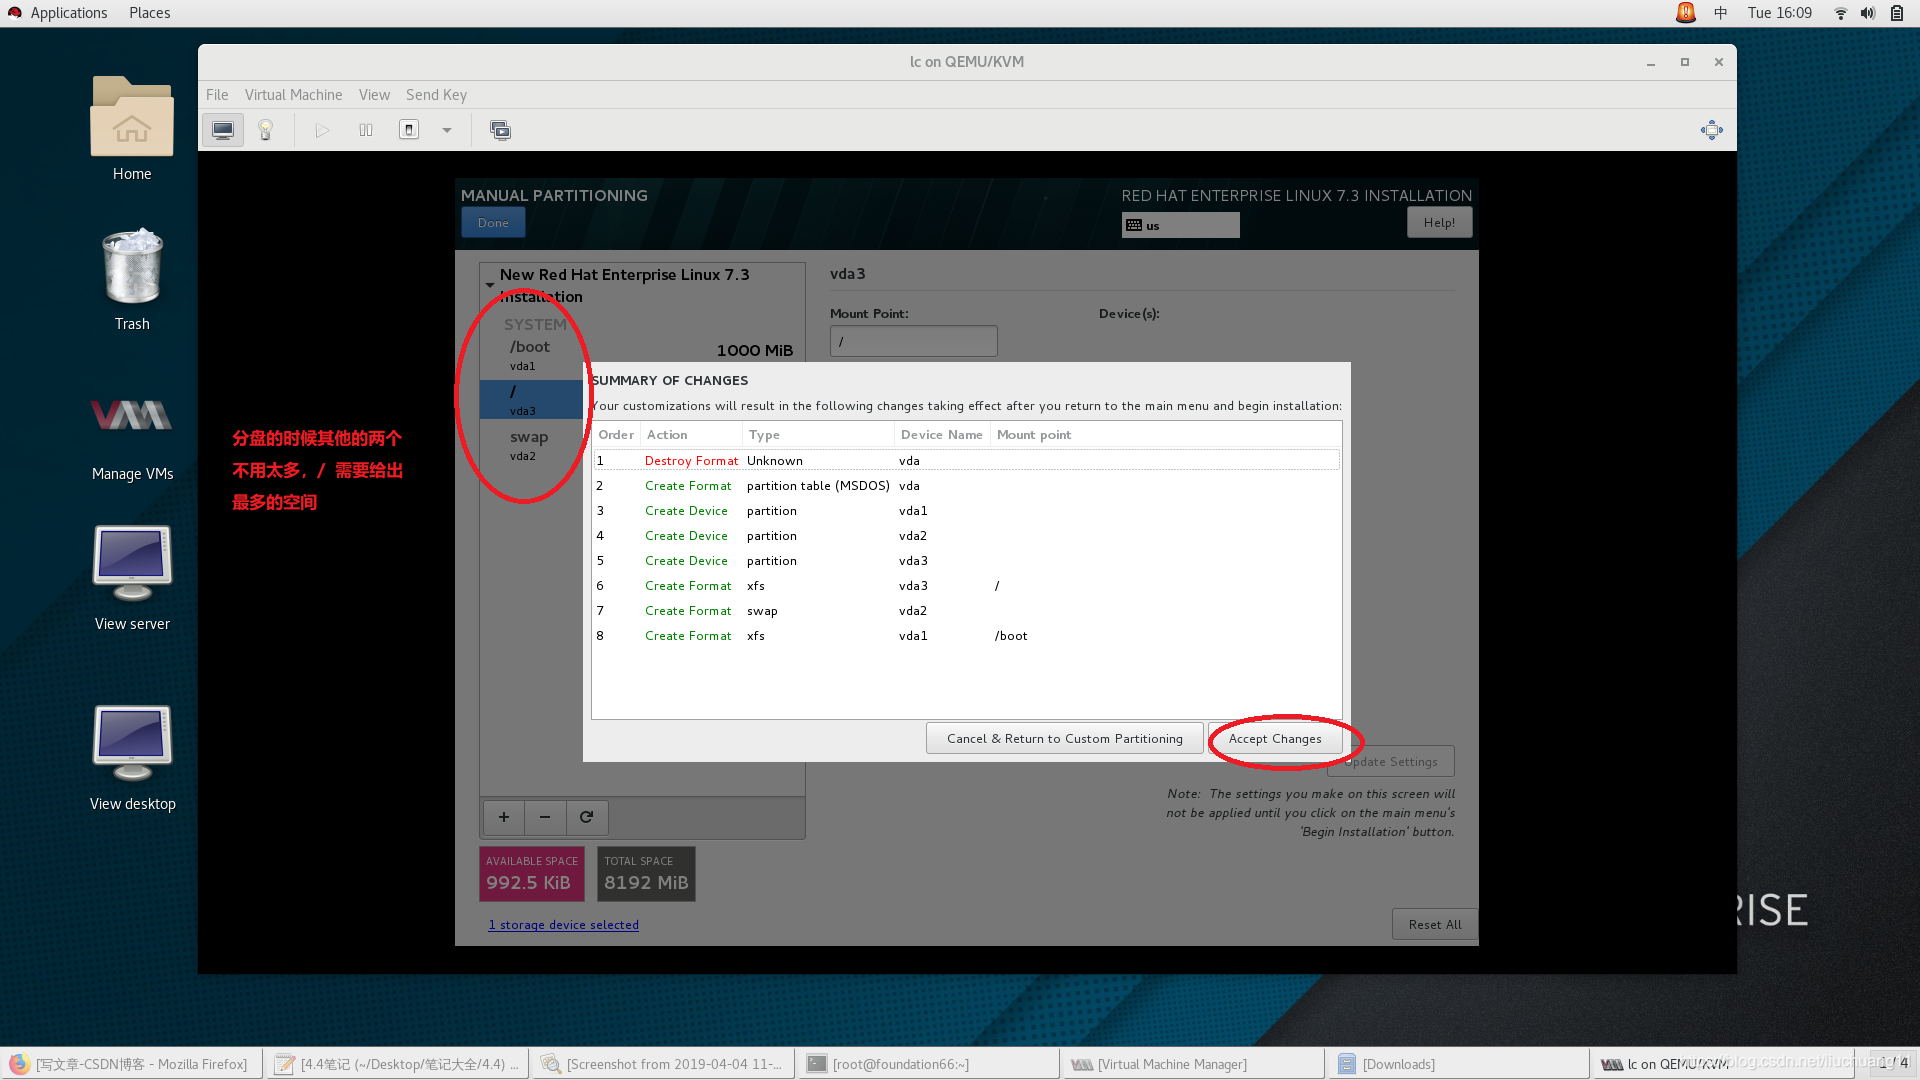
Task: Open the 1 storage device selected link
Action: pyautogui.click(x=563, y=925)
